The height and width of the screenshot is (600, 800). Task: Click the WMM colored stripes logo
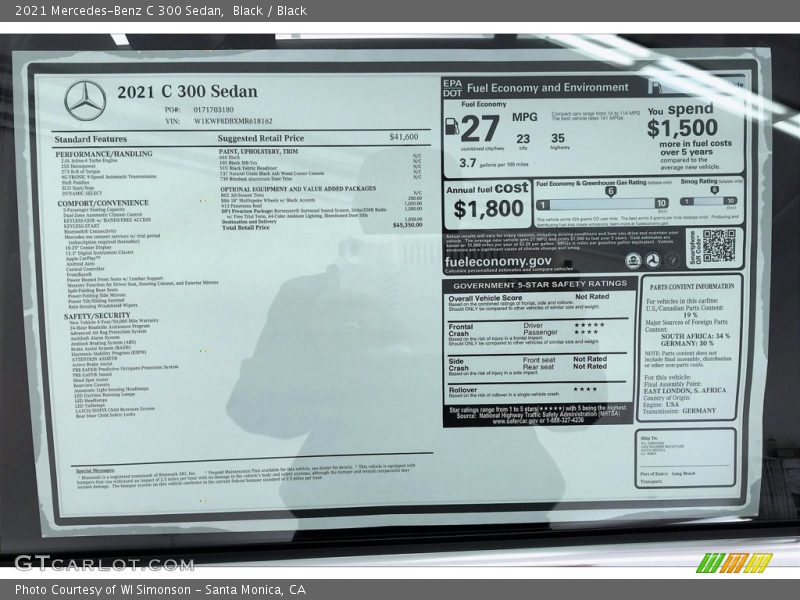click(734, 563)
